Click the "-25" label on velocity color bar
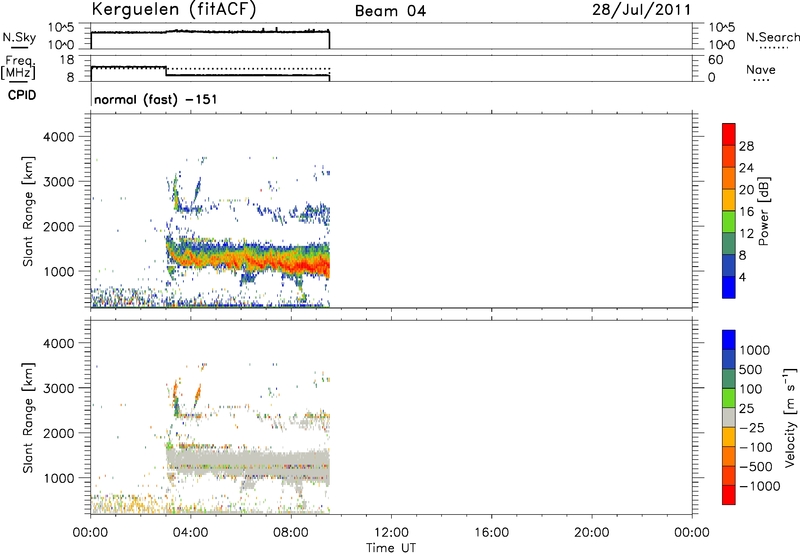The width and height of the screenshot is (800, 554). (752, 427)
